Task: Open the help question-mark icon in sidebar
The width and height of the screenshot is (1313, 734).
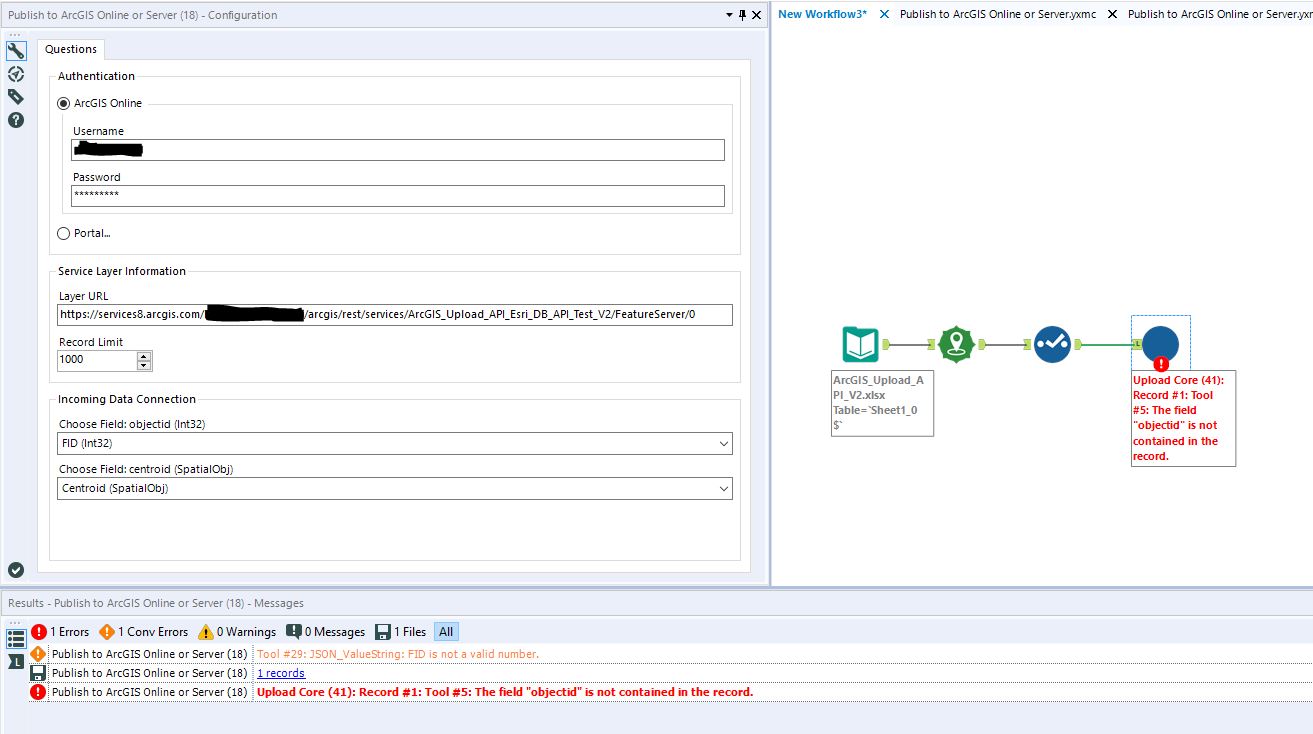Action: coord(16,120)
